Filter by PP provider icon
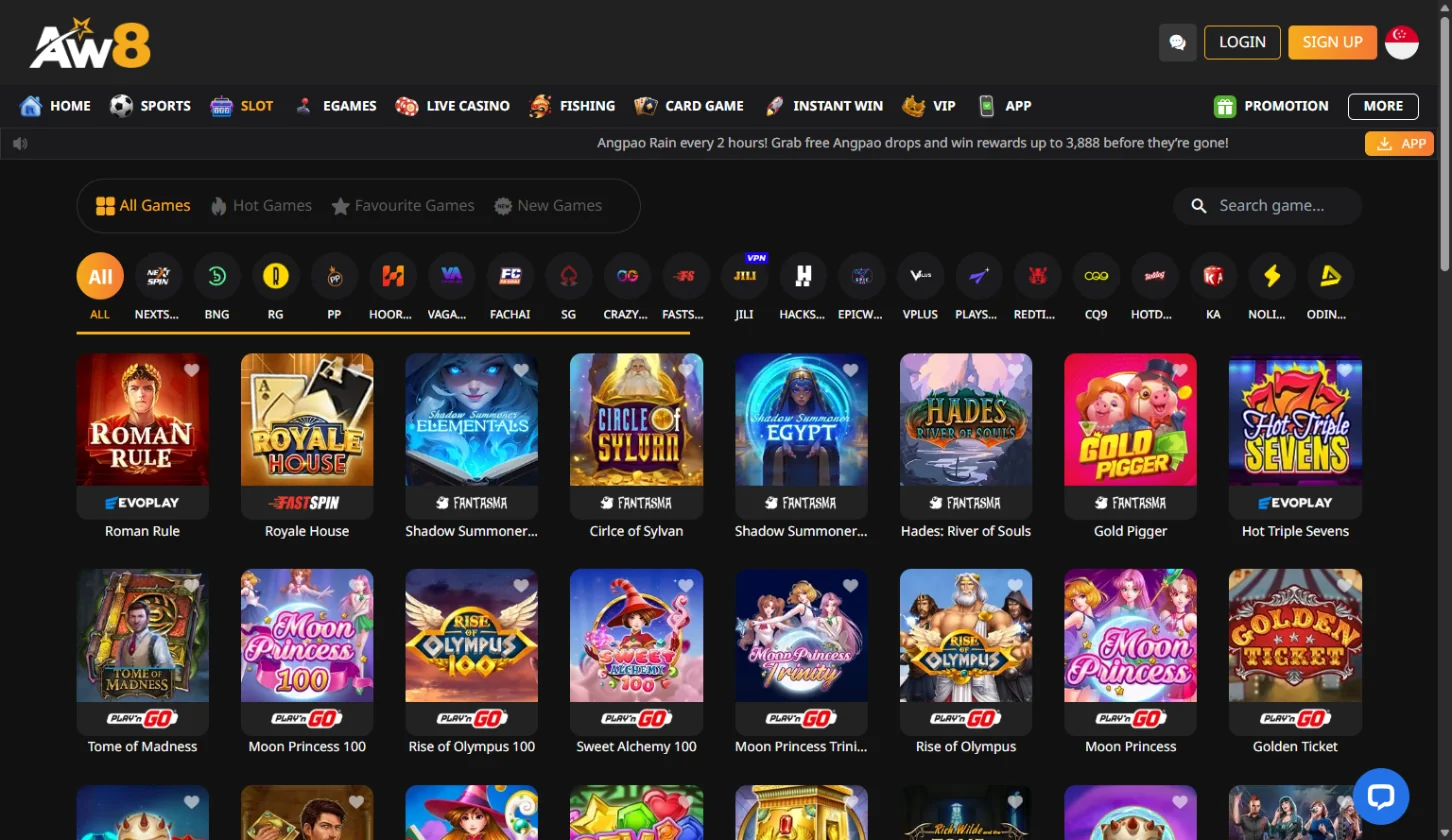This screenshot has width=1452, height=840. (x=334, y=276)
